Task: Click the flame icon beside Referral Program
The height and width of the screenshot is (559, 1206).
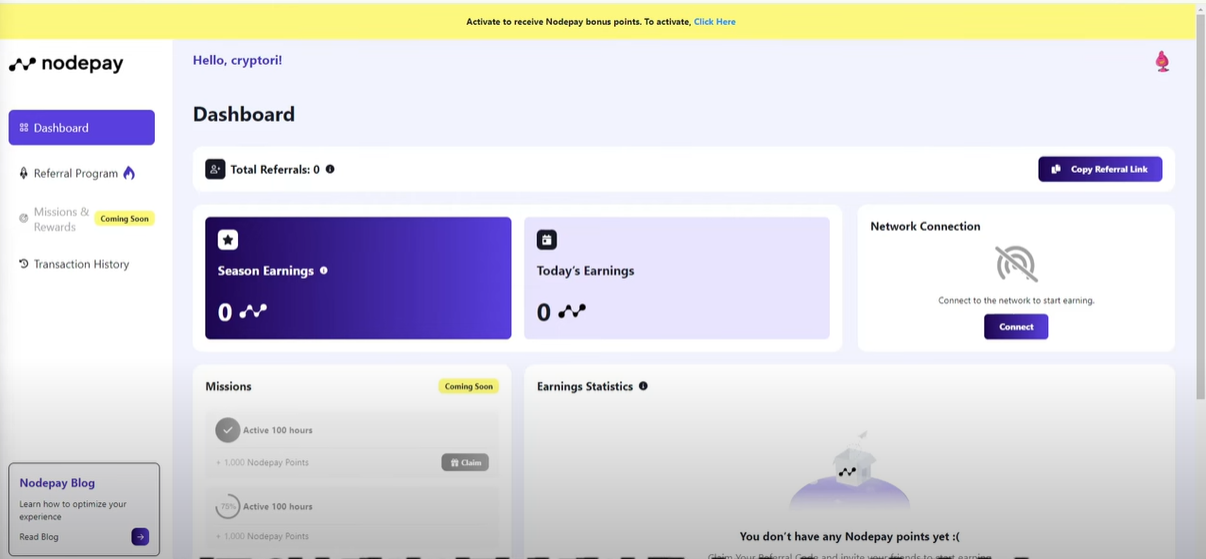Action: 128,173
